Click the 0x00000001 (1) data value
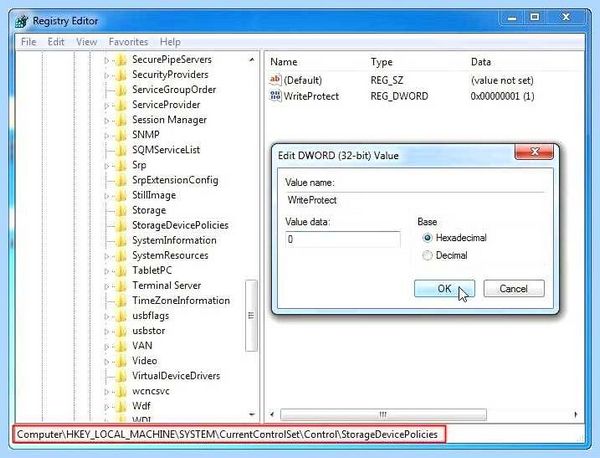 [x=502, y=96]
